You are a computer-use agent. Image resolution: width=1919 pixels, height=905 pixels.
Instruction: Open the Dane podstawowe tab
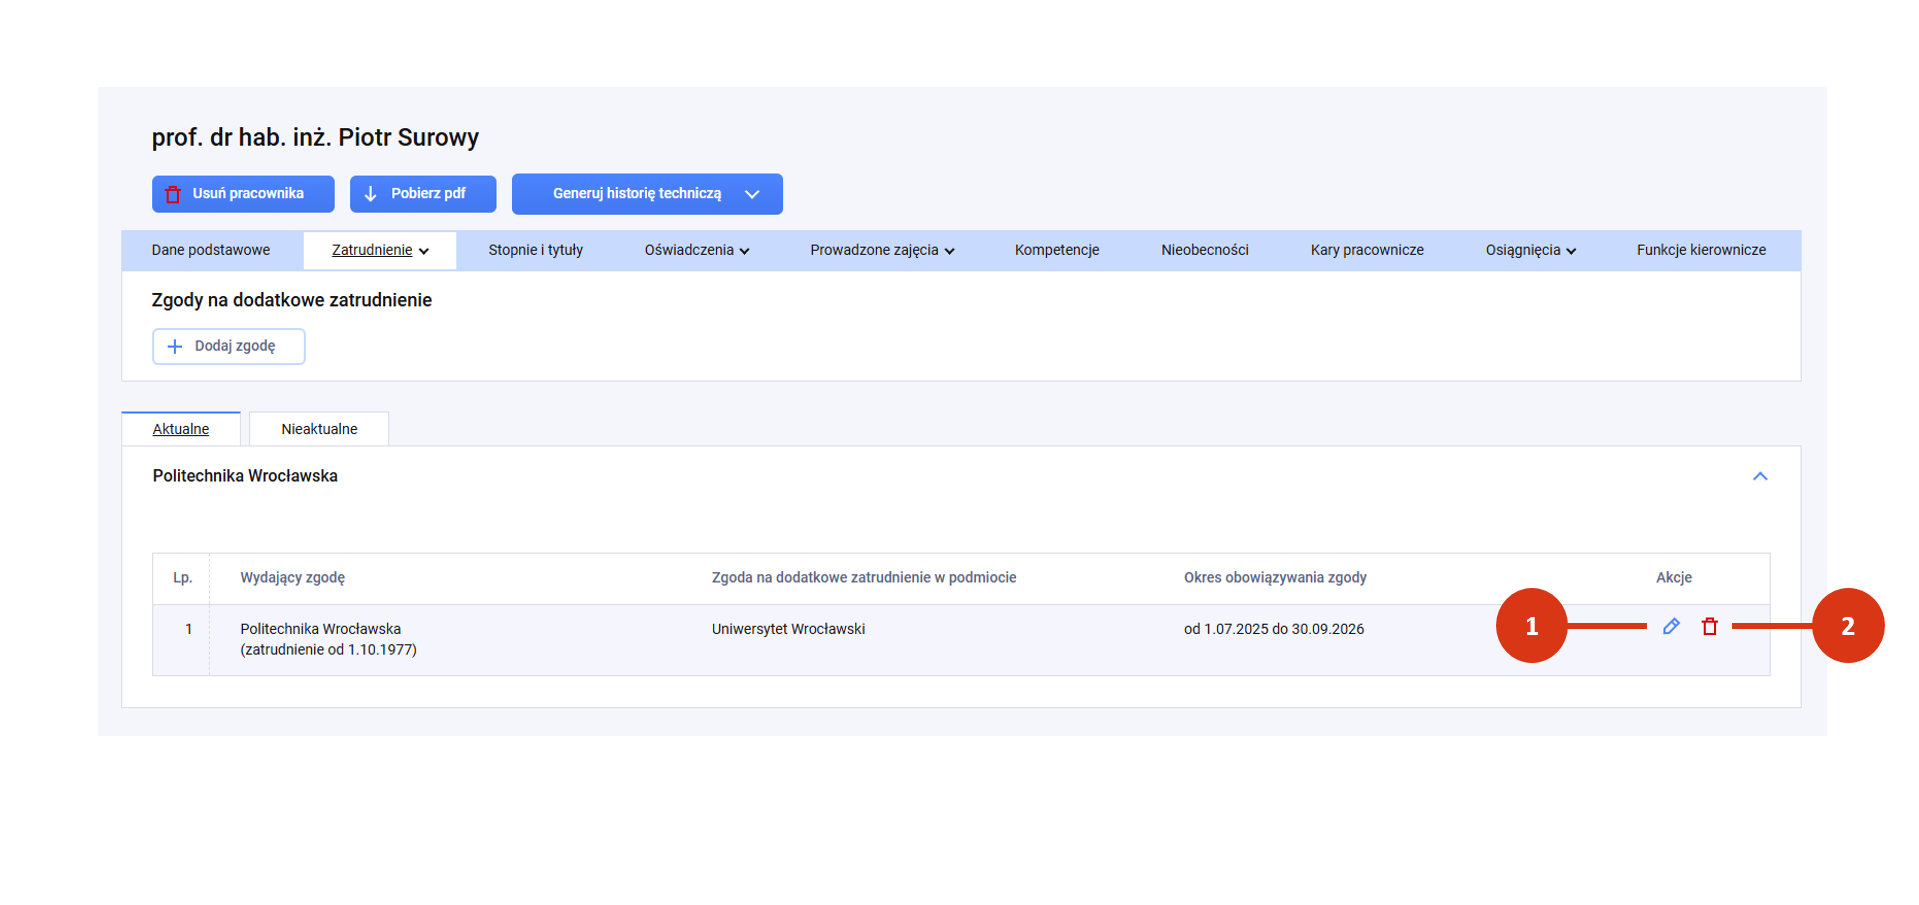[211, 250]
